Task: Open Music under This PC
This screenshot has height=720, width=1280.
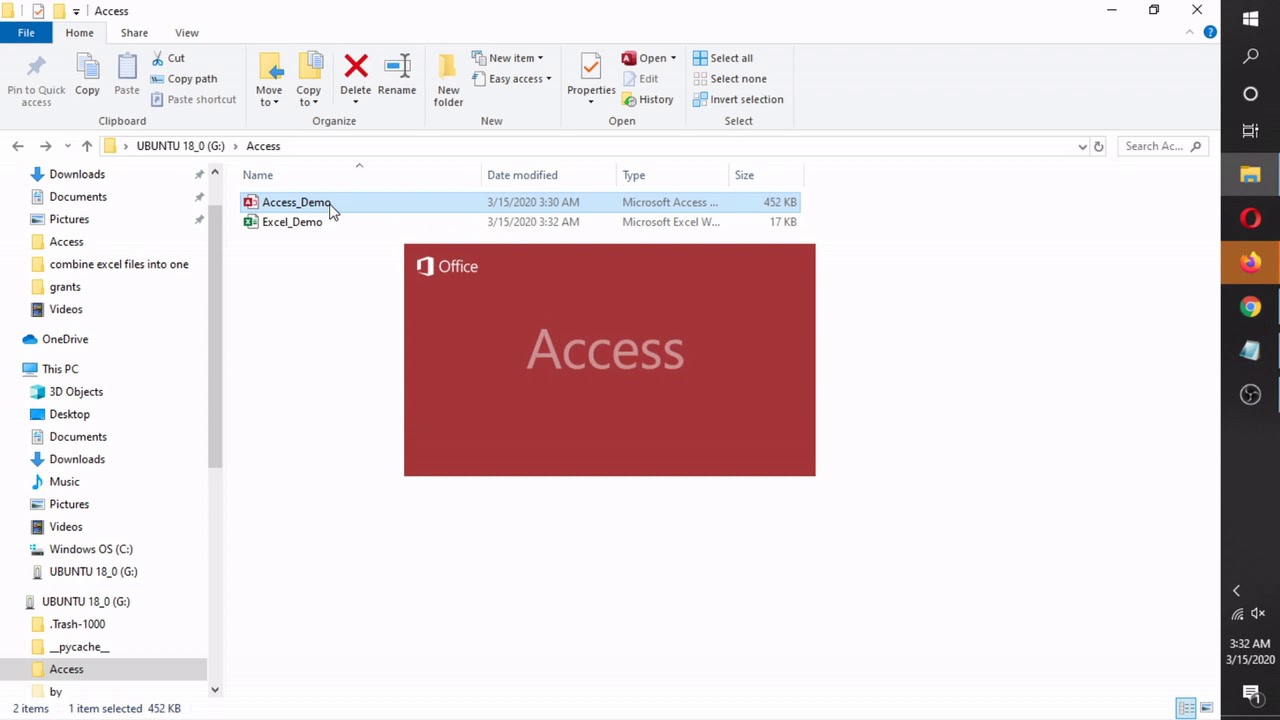Action: (x=64, y=482)
